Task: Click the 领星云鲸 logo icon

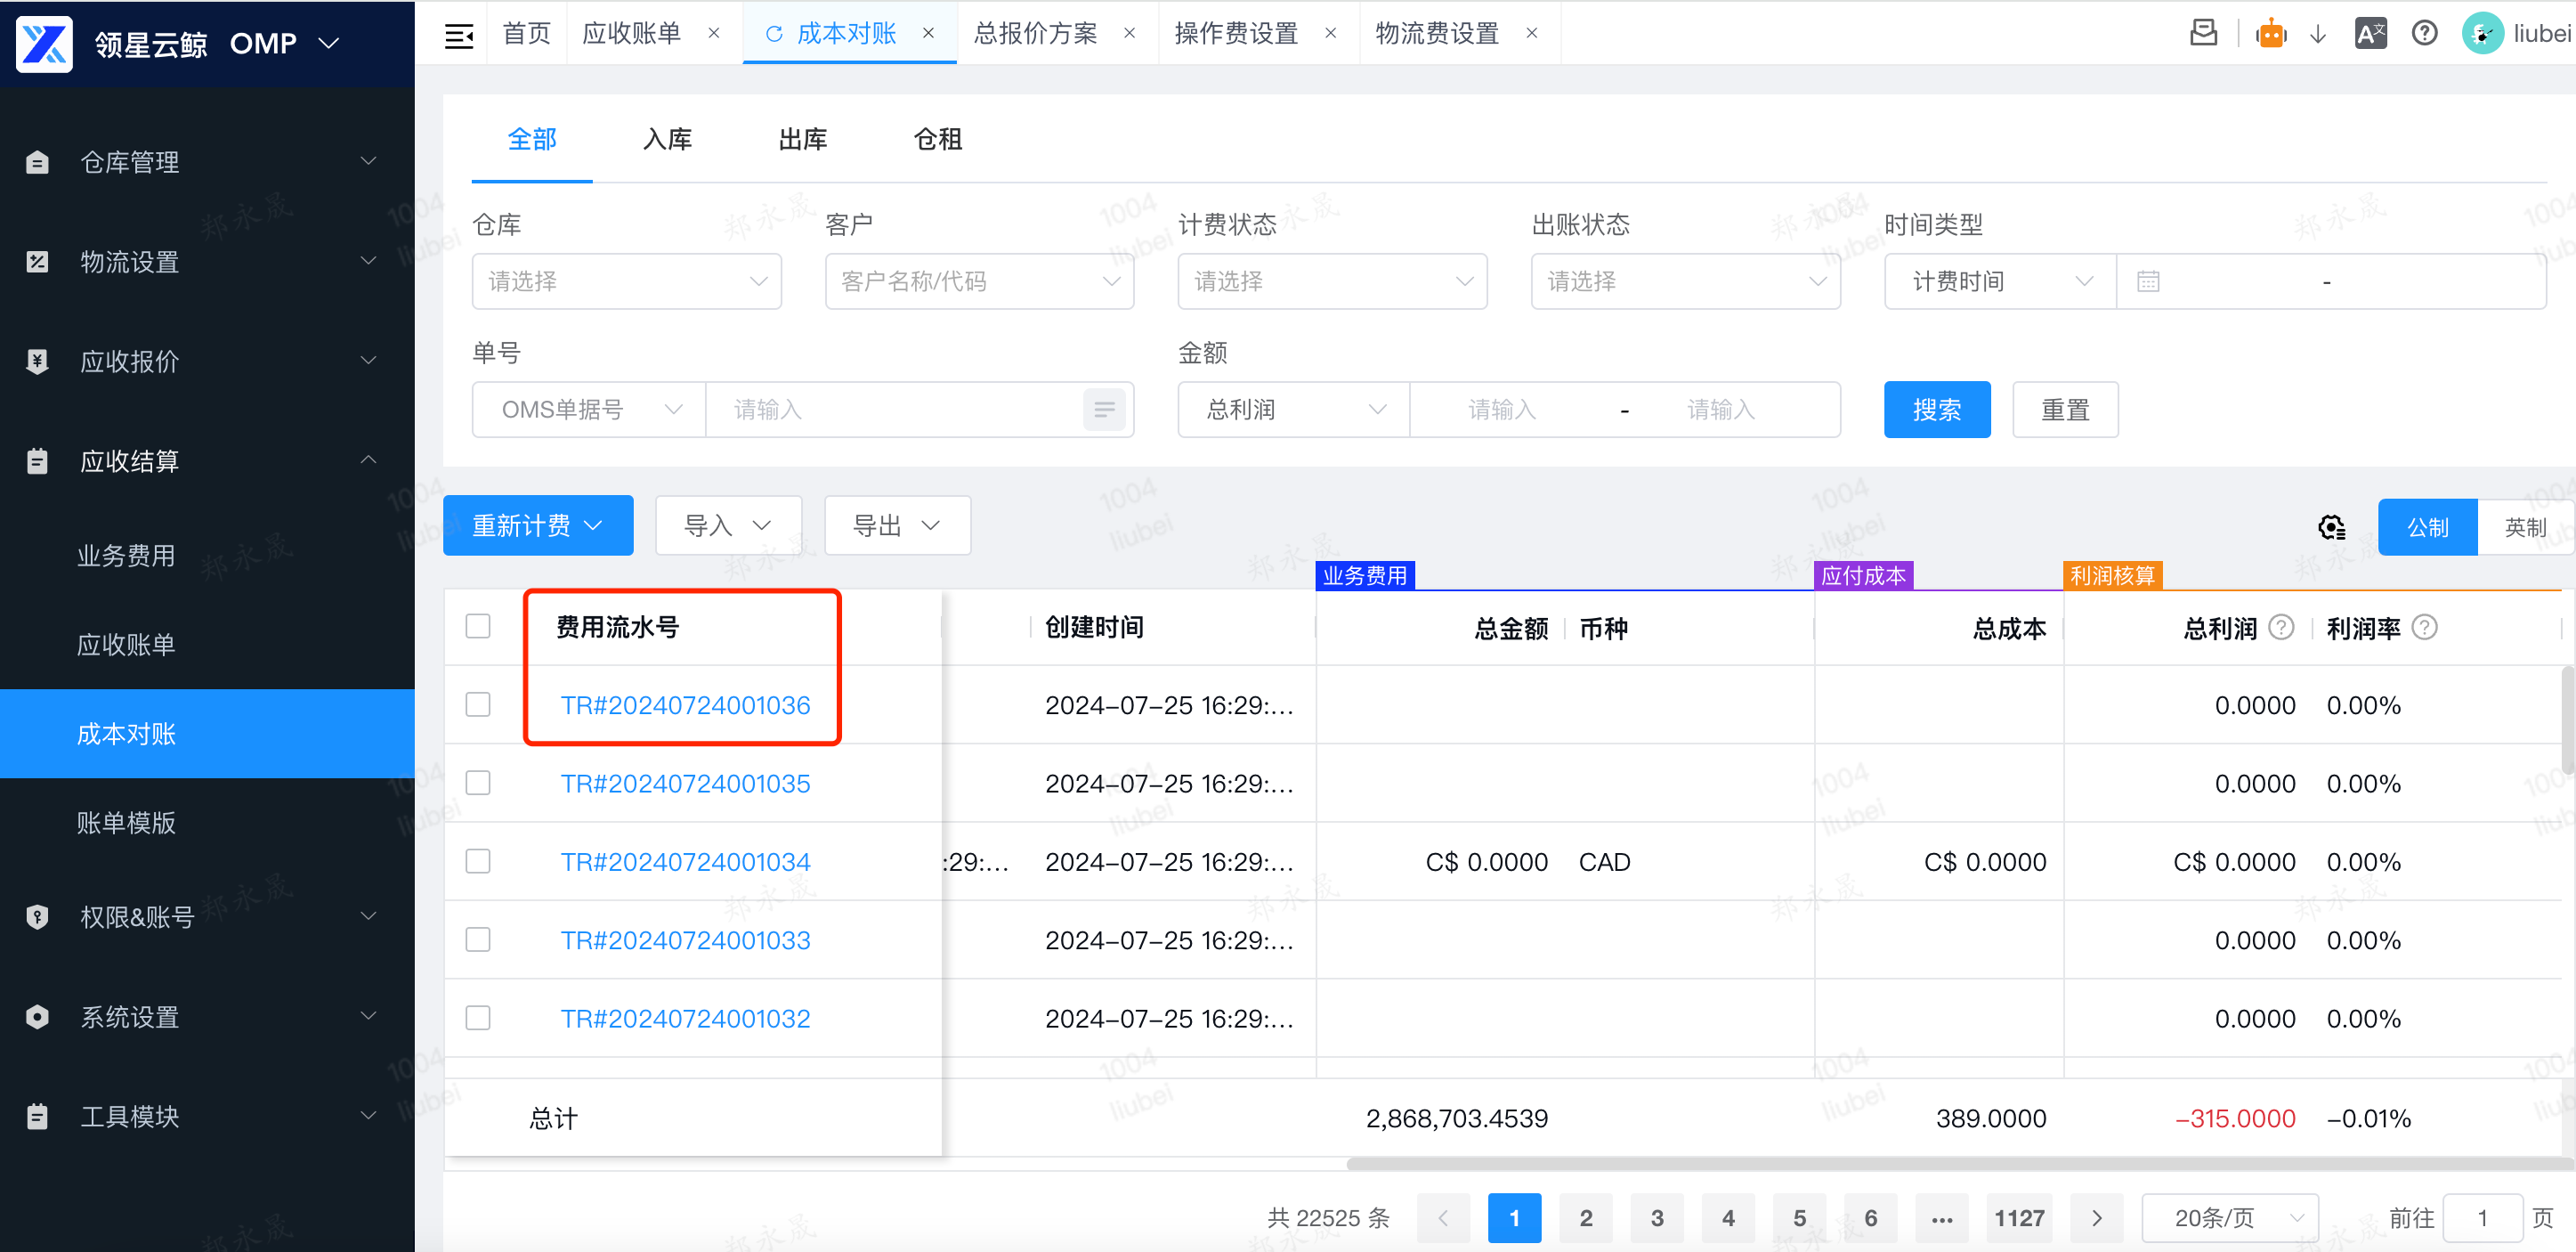Action: click(45, 43)
